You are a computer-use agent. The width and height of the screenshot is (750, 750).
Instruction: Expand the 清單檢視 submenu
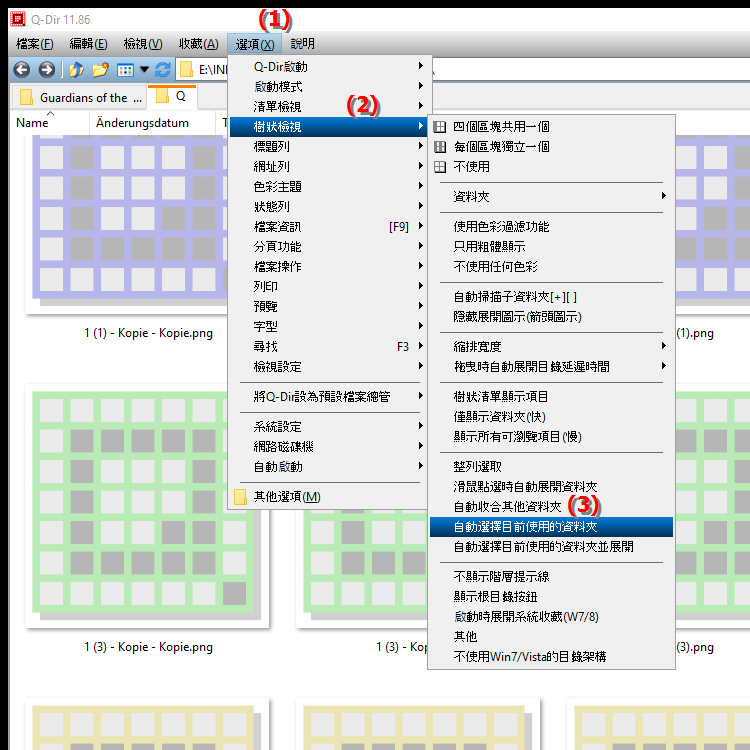(329, 107)
